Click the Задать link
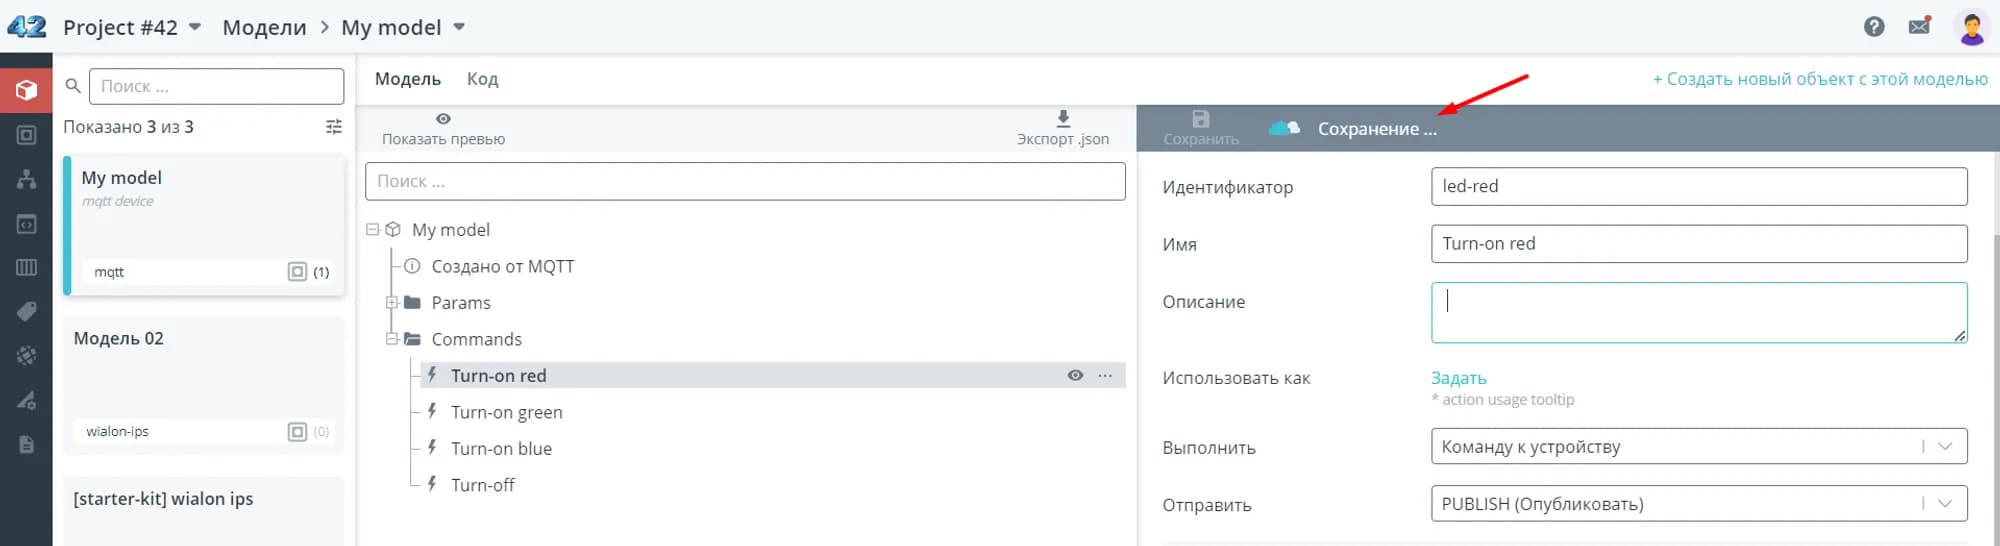Screen dimensions: 2000x546 (1458, 378)
